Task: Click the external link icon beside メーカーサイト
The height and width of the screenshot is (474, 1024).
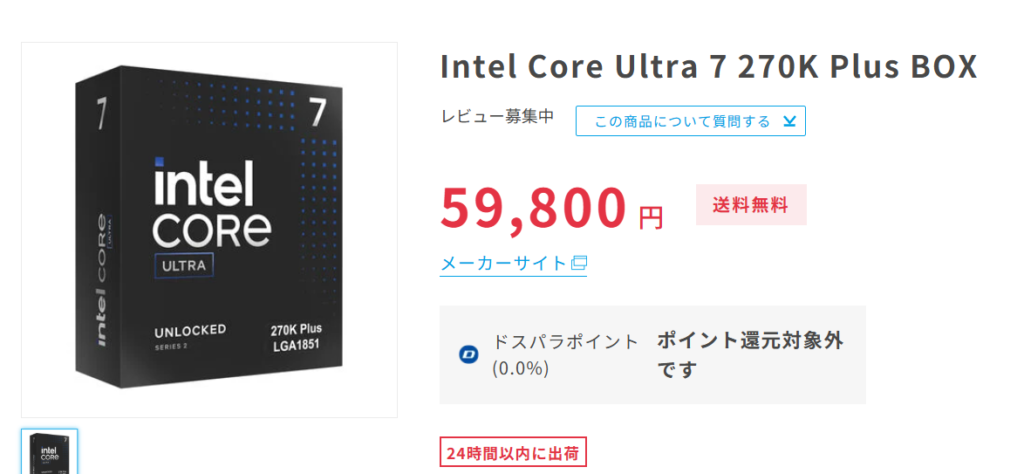Action: pyautogui.click(x=579, y=263)
